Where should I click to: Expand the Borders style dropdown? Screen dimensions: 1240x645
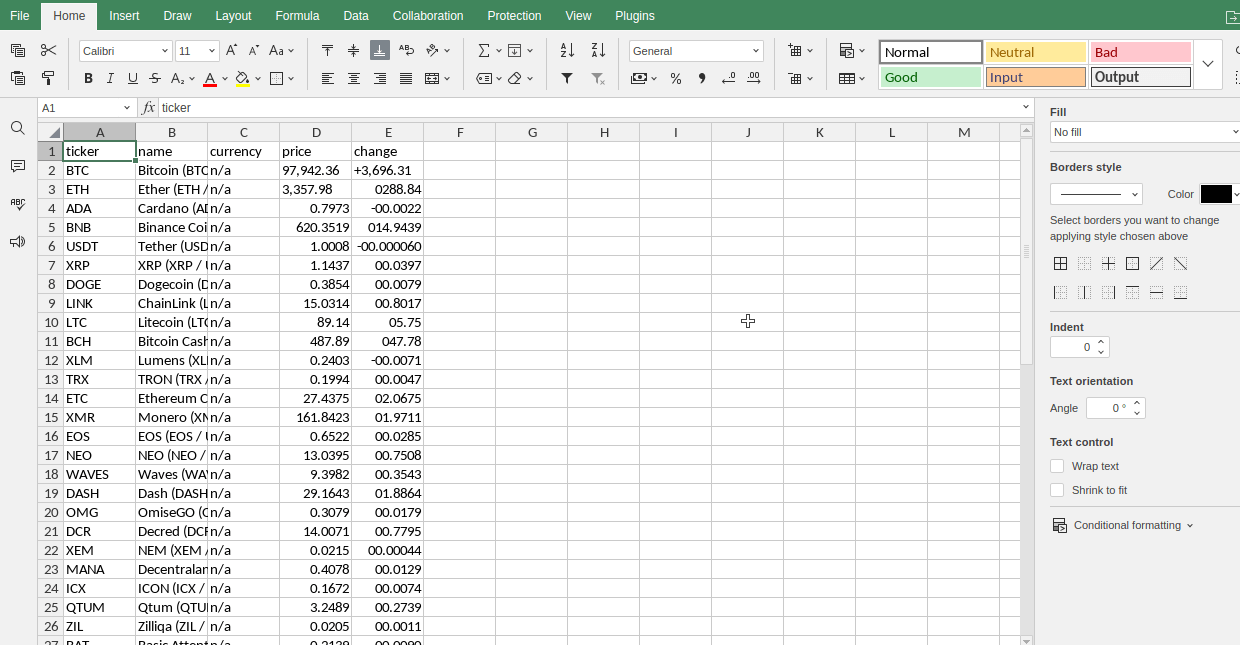pos(1096,193)
